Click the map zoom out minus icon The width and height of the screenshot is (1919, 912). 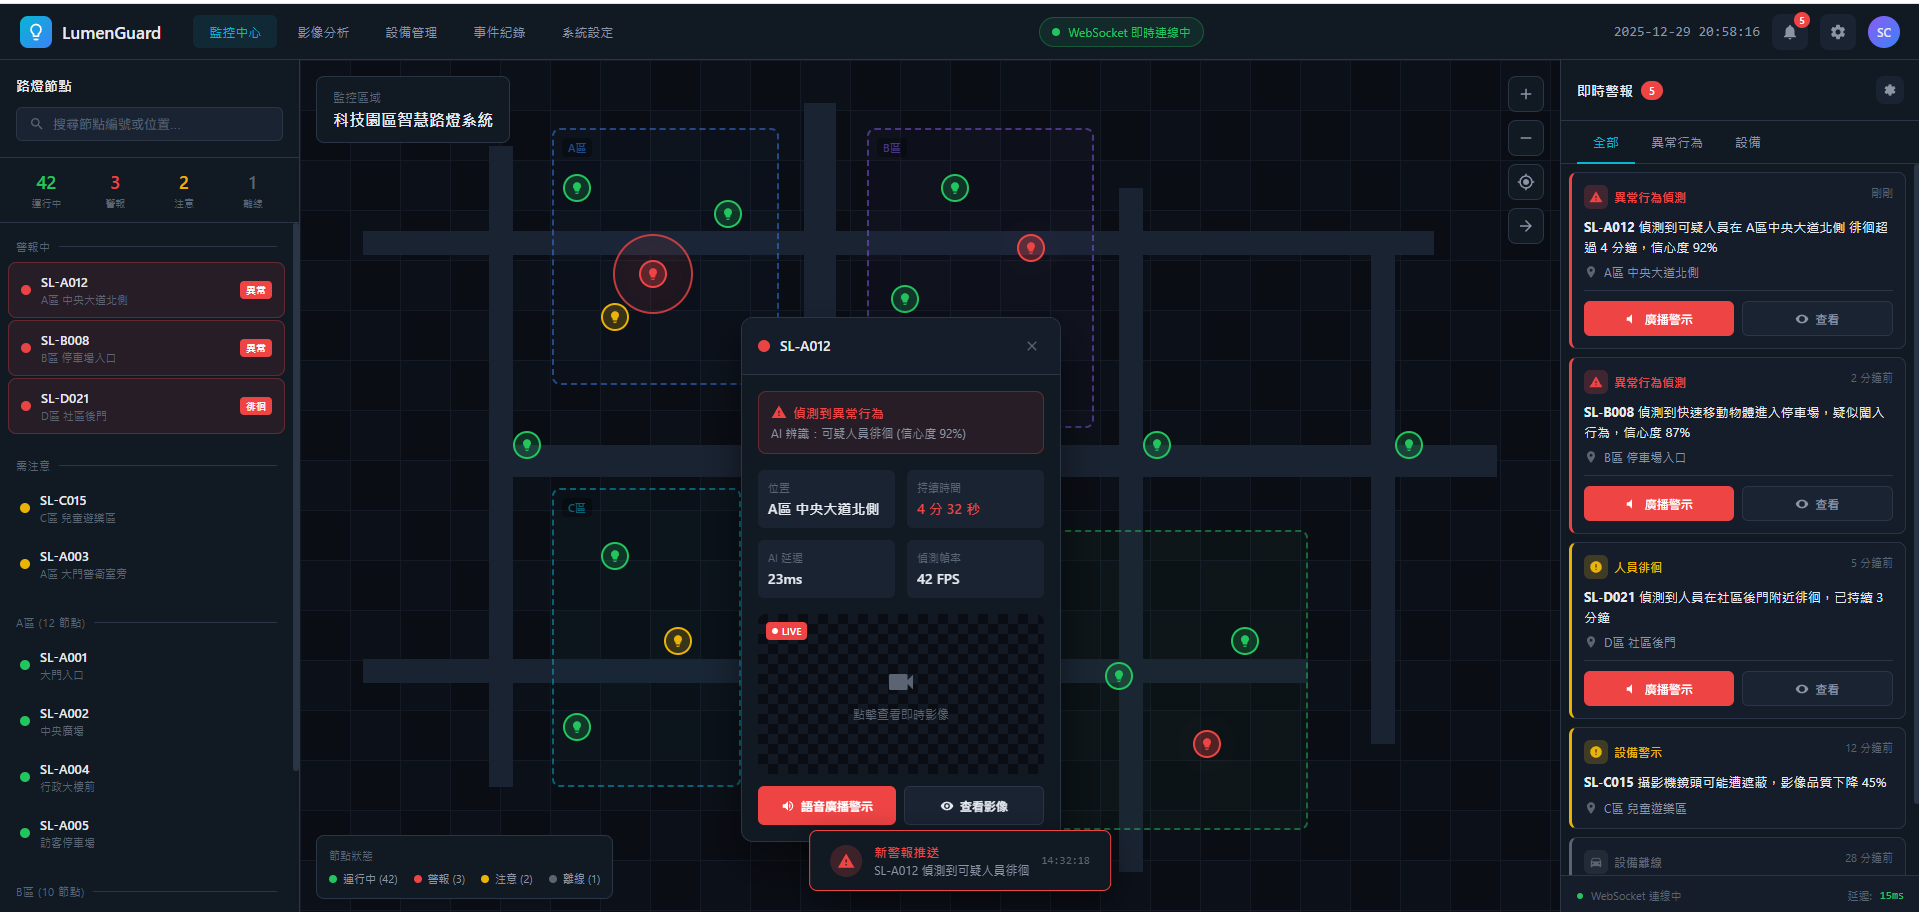[1525, 138]
